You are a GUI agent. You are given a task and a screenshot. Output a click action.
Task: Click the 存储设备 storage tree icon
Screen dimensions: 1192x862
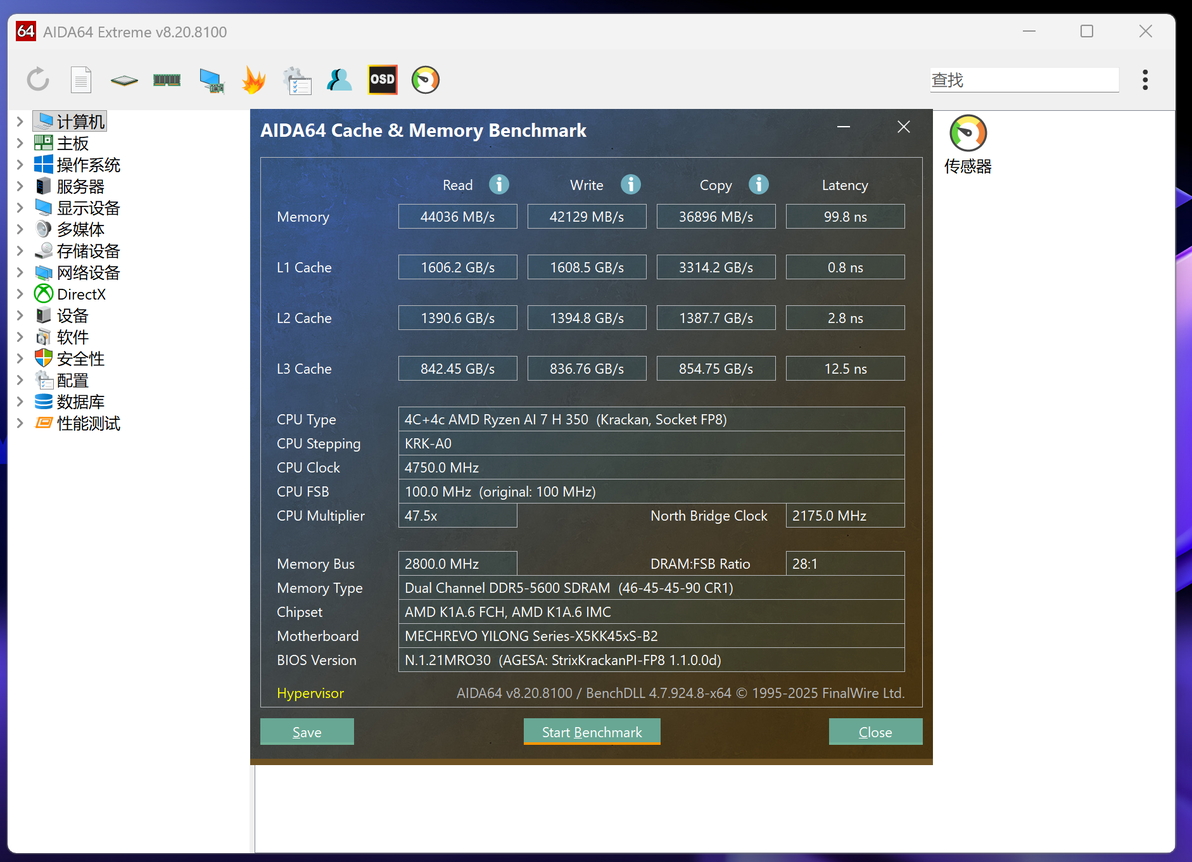click(43, 250)
